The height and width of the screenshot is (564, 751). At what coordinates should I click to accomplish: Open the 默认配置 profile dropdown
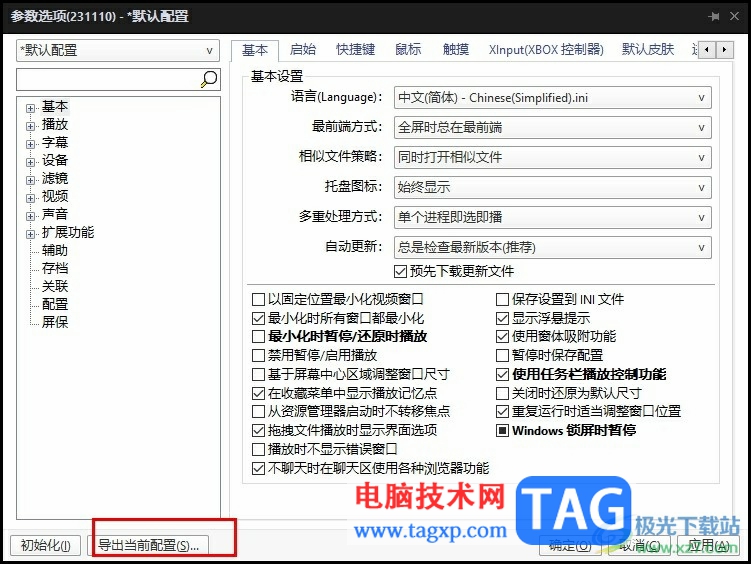click(x=118, y=50)
